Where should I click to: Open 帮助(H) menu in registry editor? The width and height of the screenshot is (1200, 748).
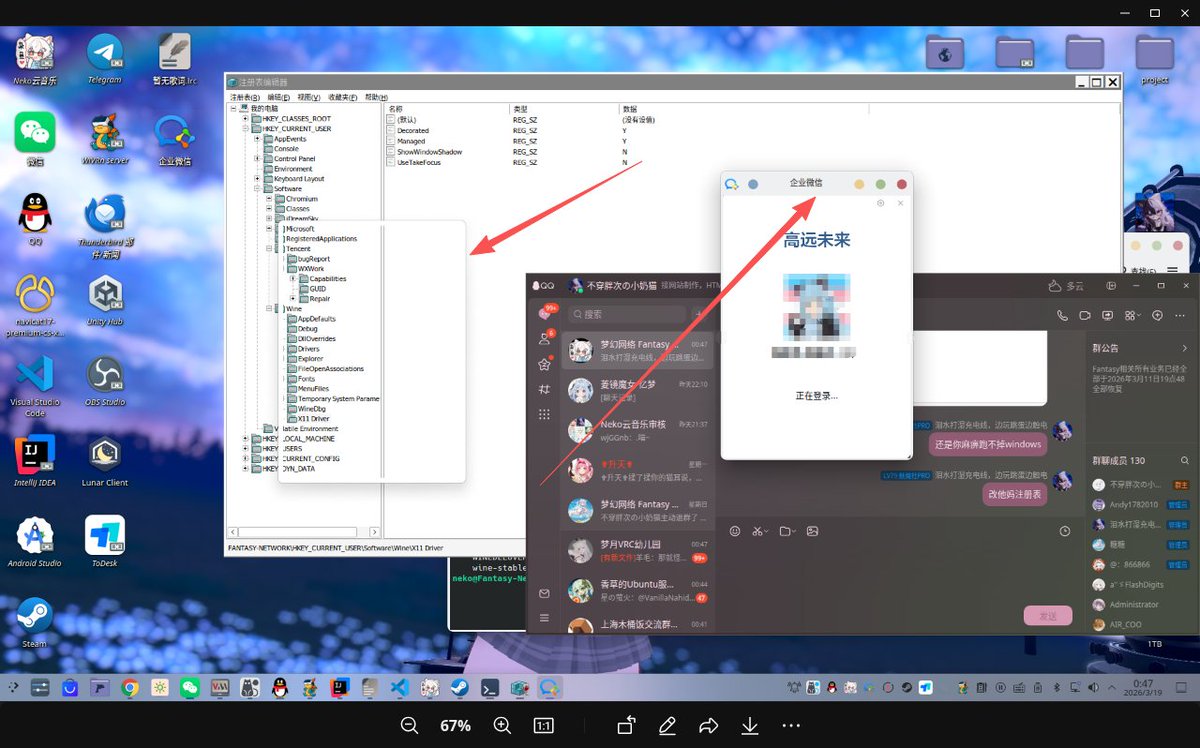pos(377,97)
